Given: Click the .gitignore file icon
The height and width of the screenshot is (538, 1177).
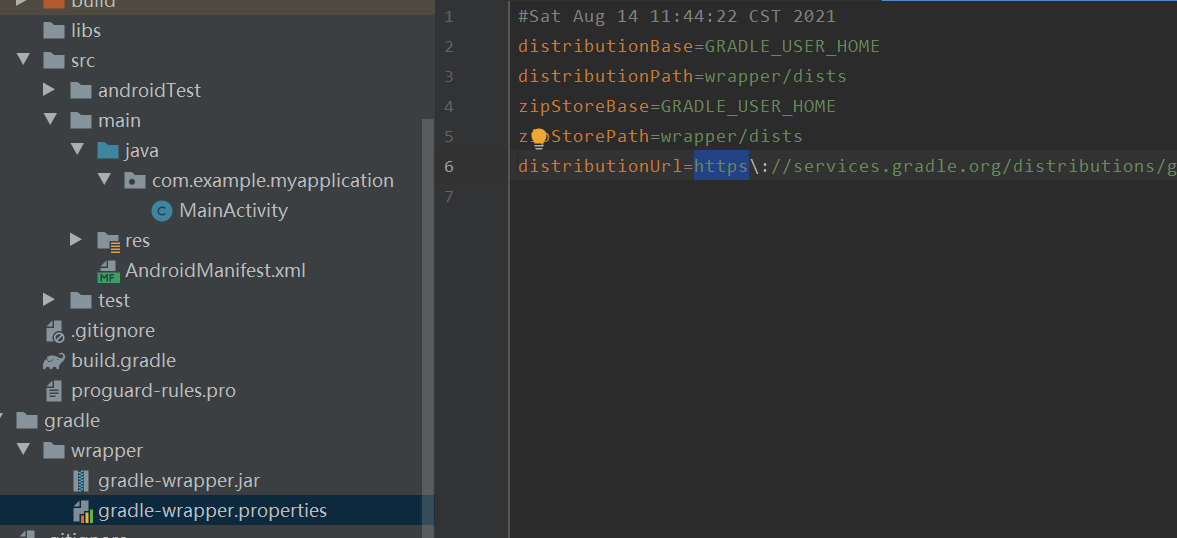Looking at the screenshot, I should tap(54, 331).
